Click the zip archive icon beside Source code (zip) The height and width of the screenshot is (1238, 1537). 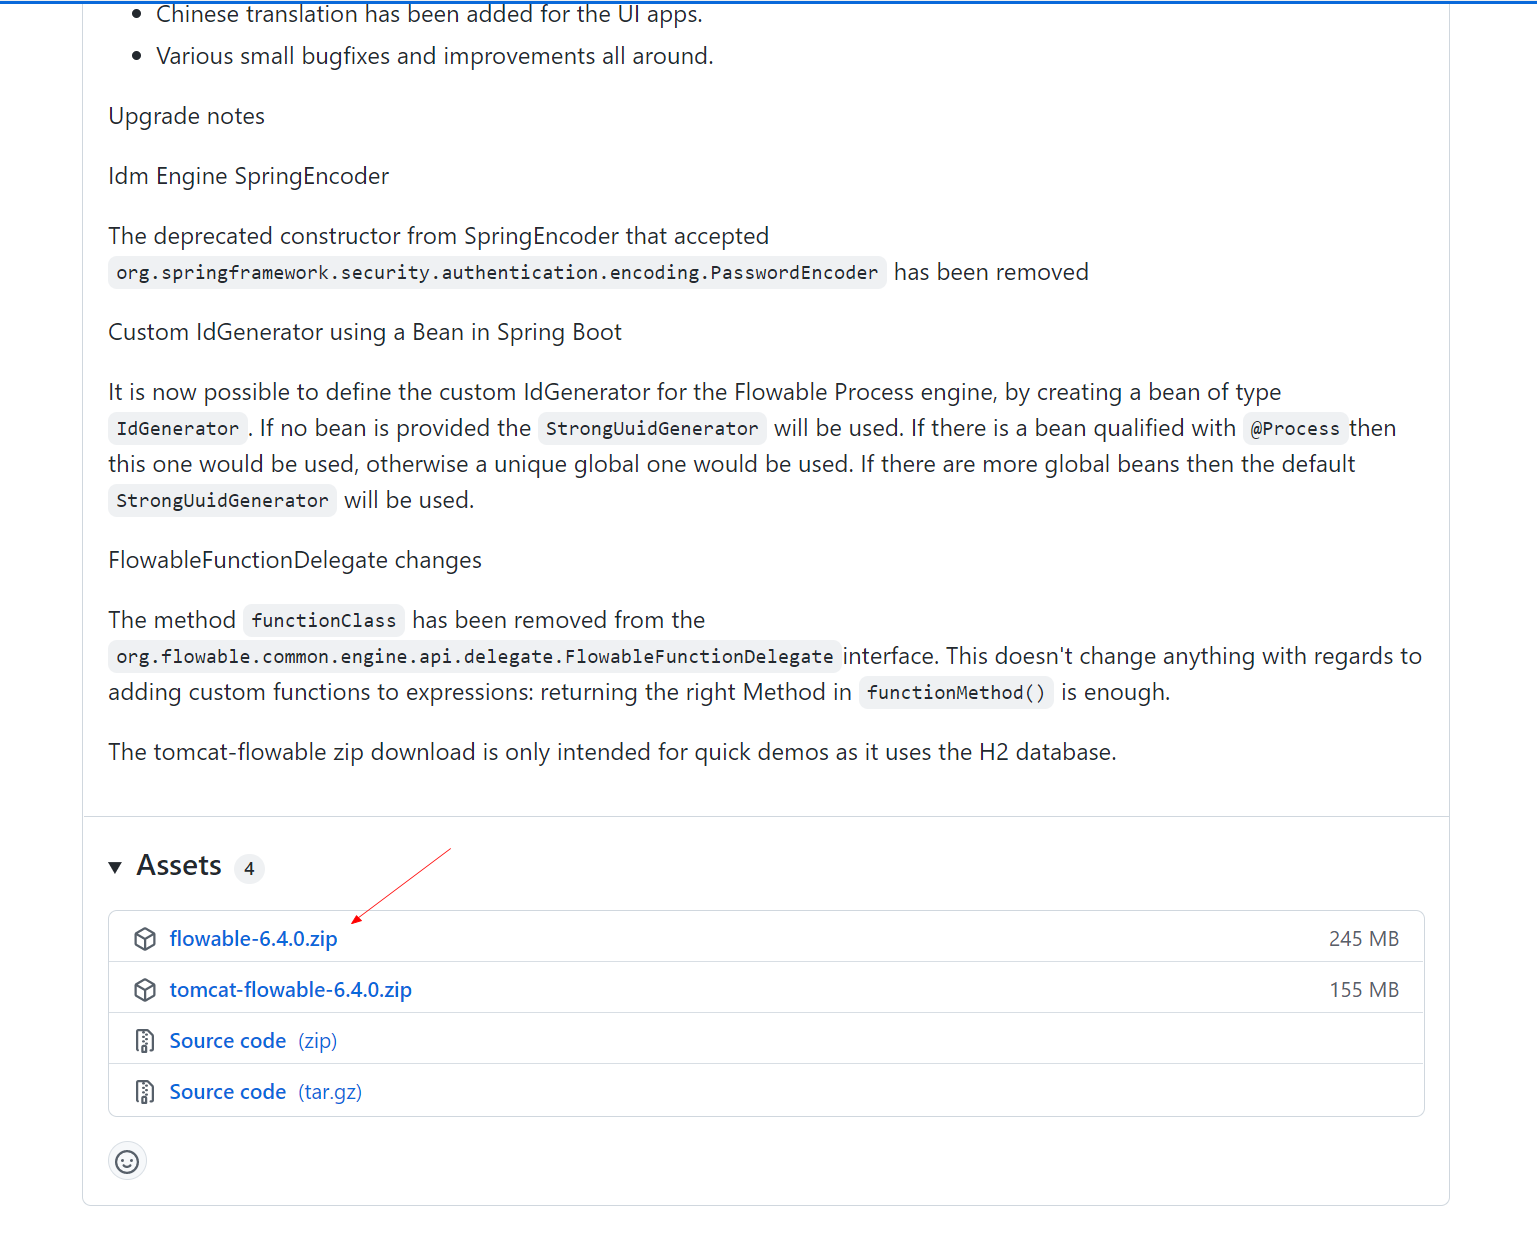145,1040
